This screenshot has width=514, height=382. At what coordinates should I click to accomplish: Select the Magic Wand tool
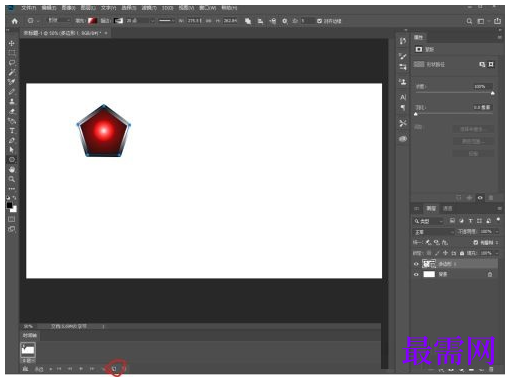pyautogui.click(x=12, y=72)
